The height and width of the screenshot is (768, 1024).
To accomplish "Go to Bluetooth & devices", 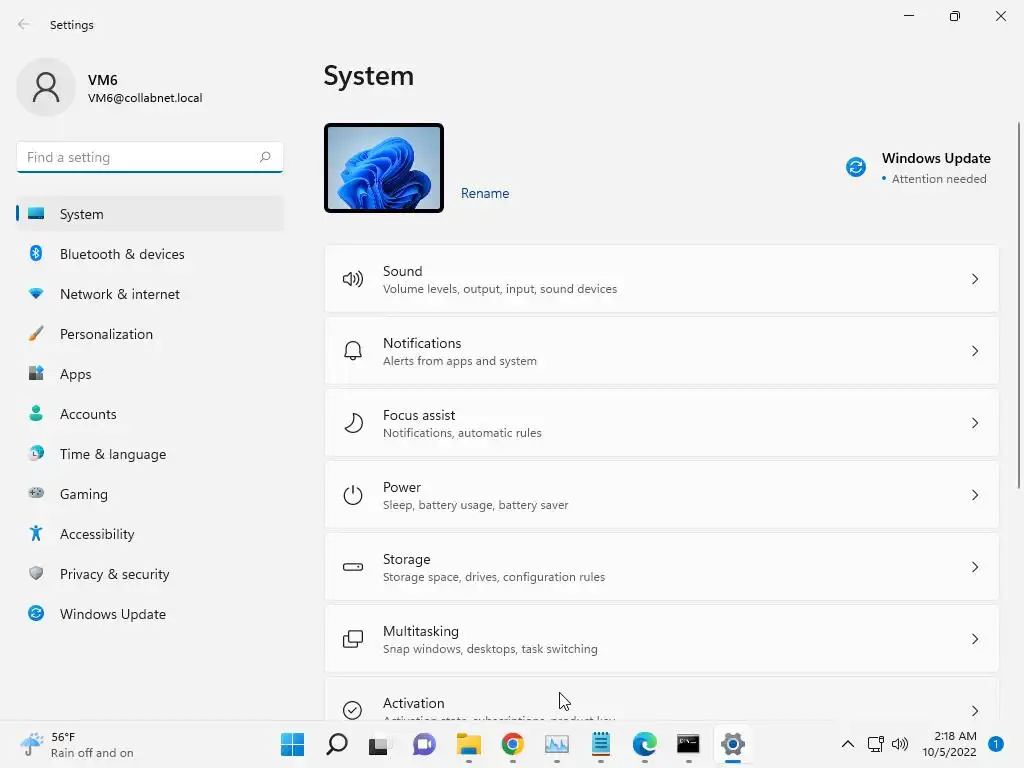I will [150, 254].
